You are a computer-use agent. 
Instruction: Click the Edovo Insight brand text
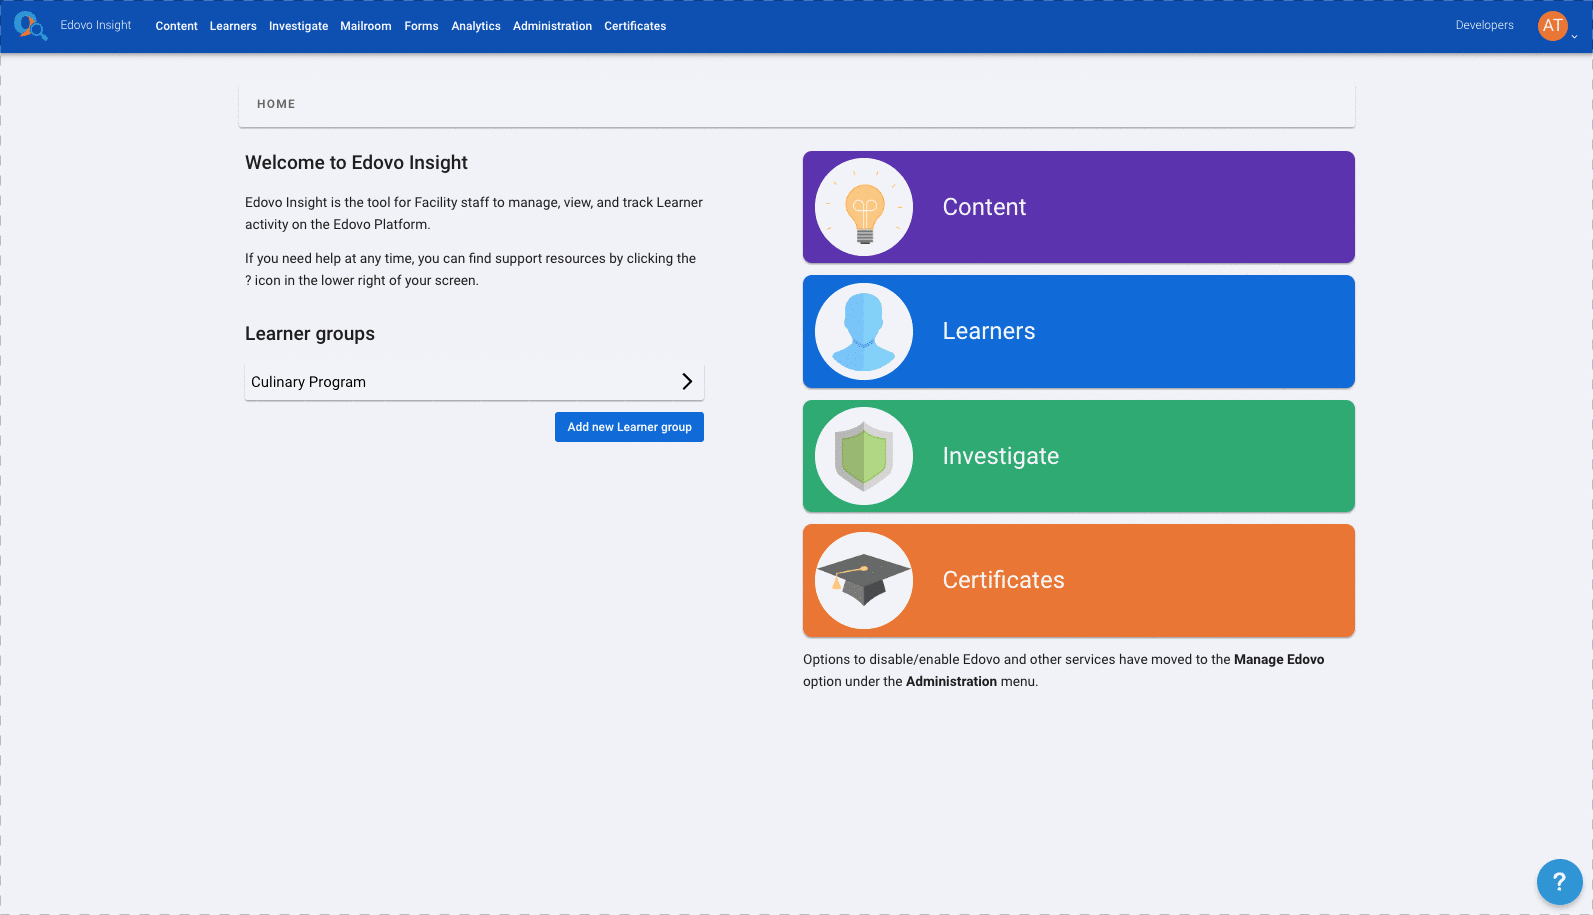tap(96, 25)
